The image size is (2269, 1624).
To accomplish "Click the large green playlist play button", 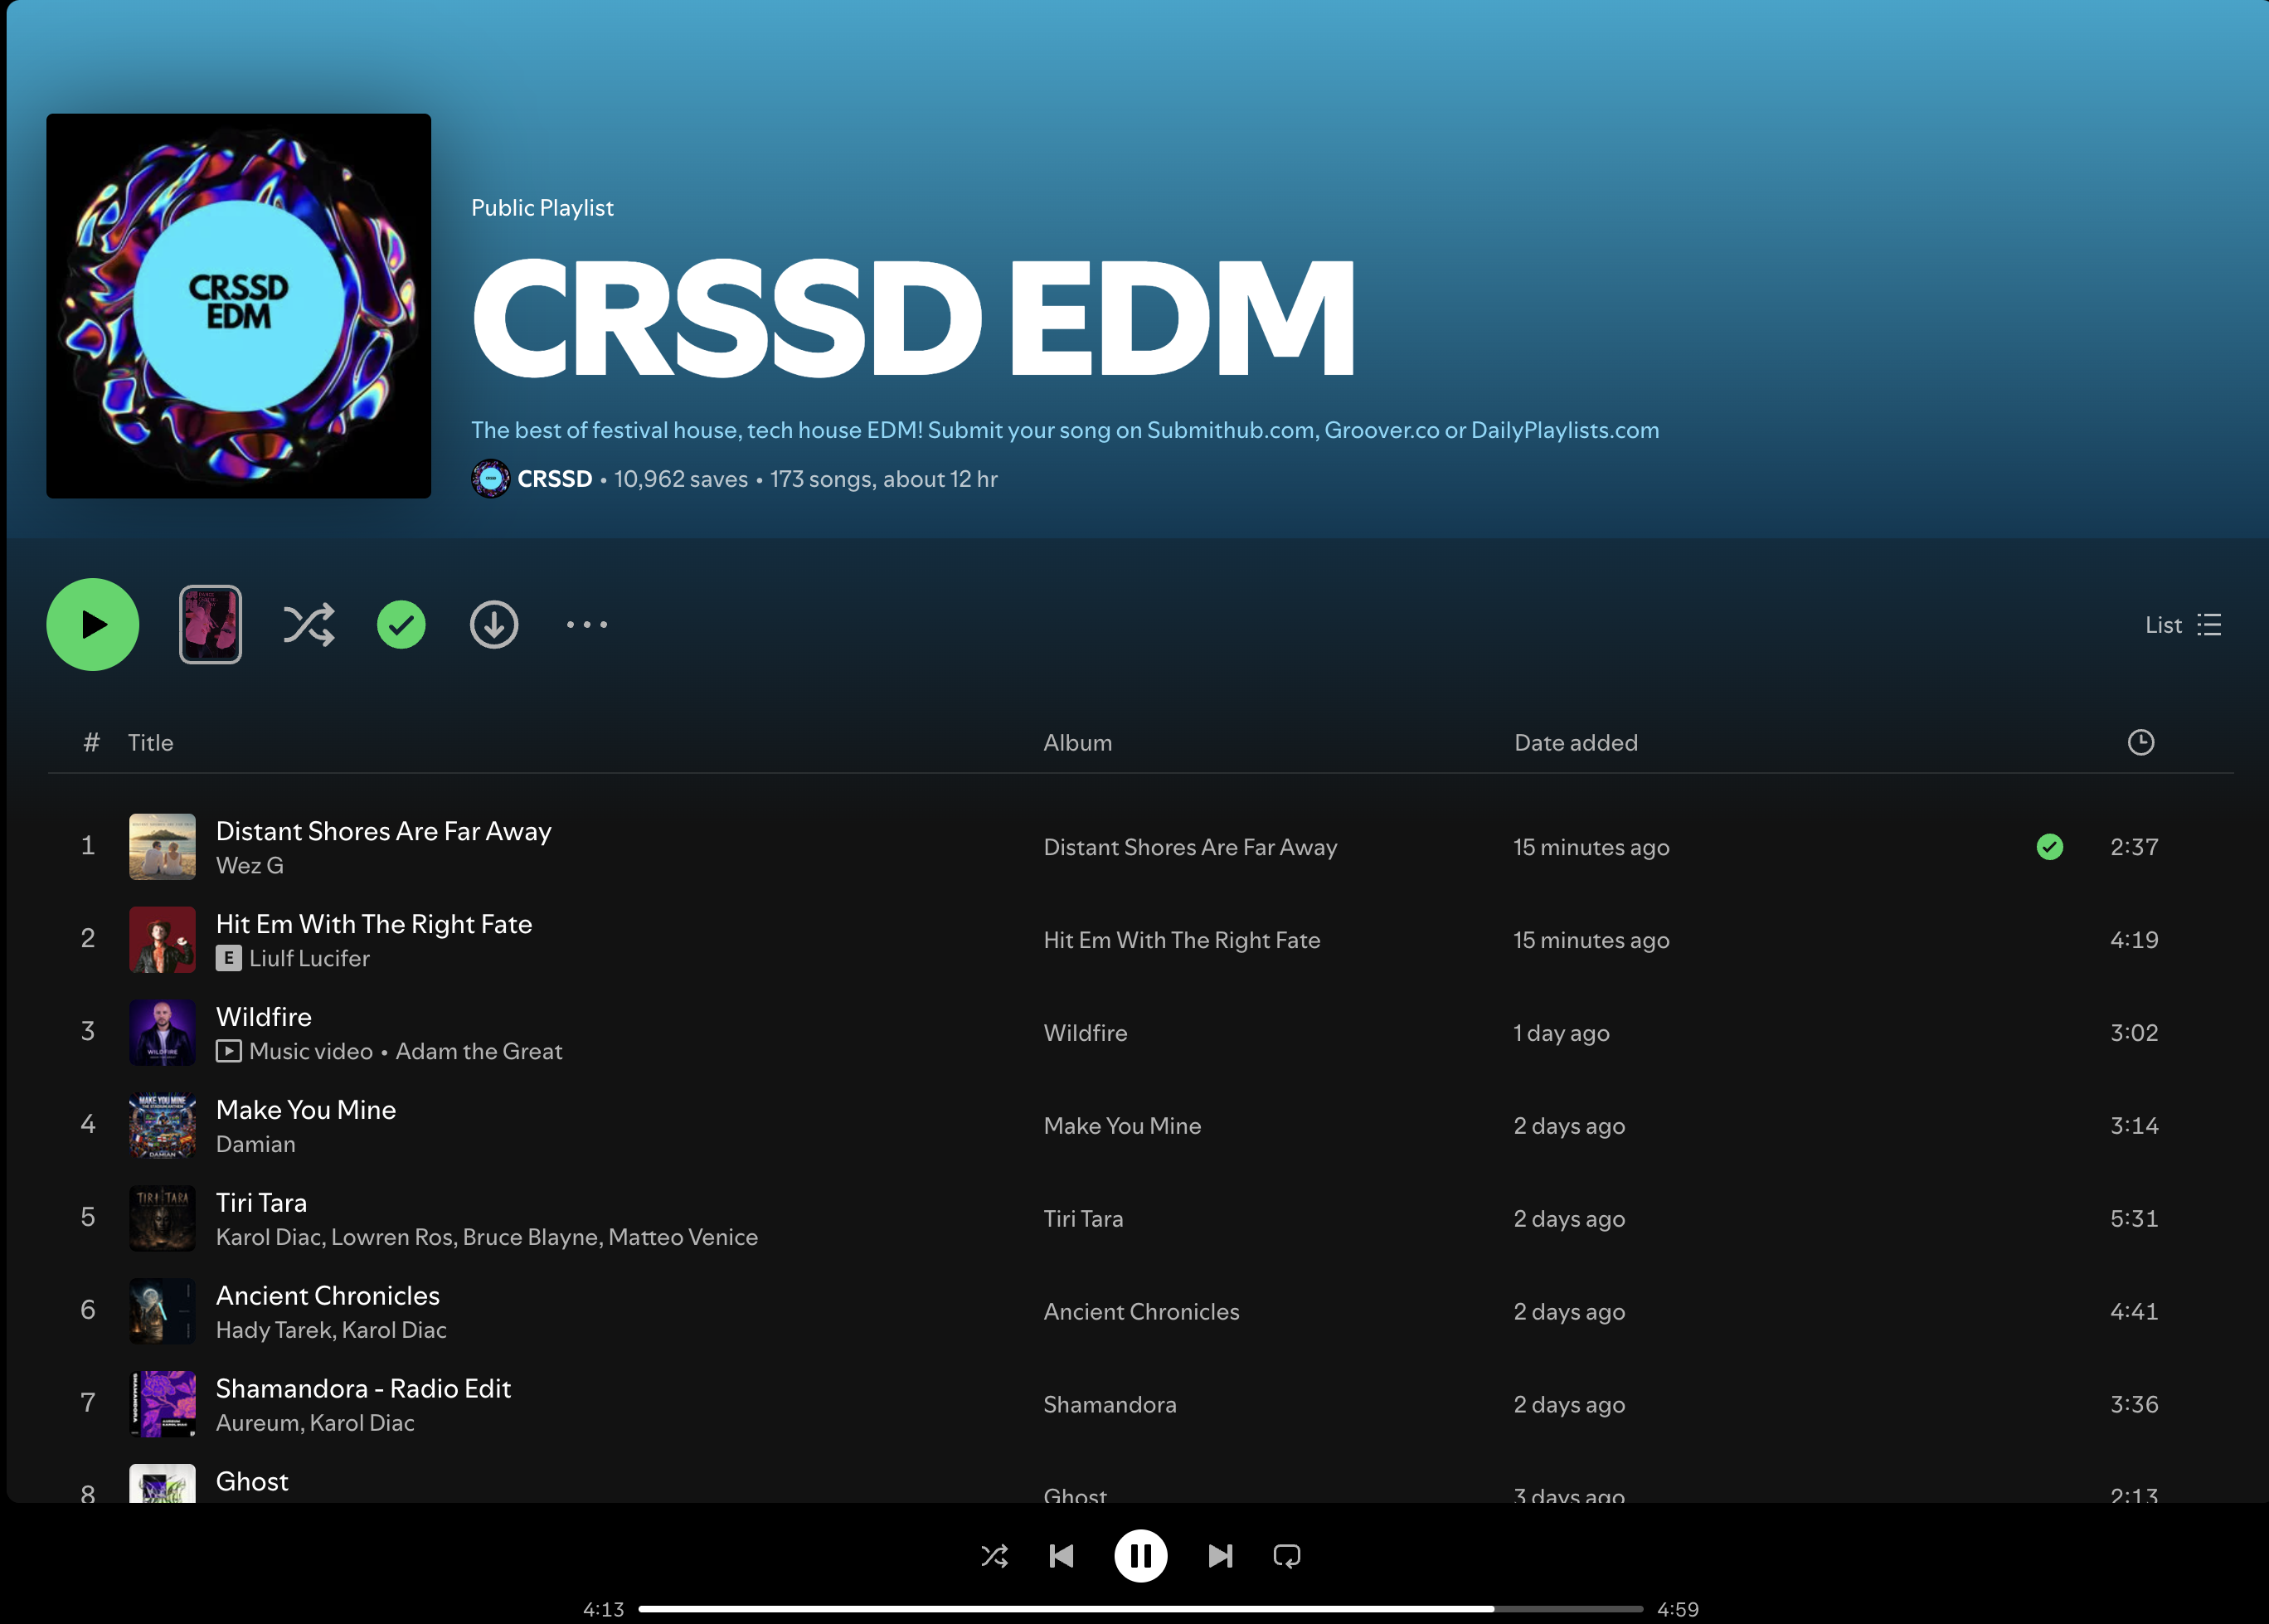I will tap(92, 625).
